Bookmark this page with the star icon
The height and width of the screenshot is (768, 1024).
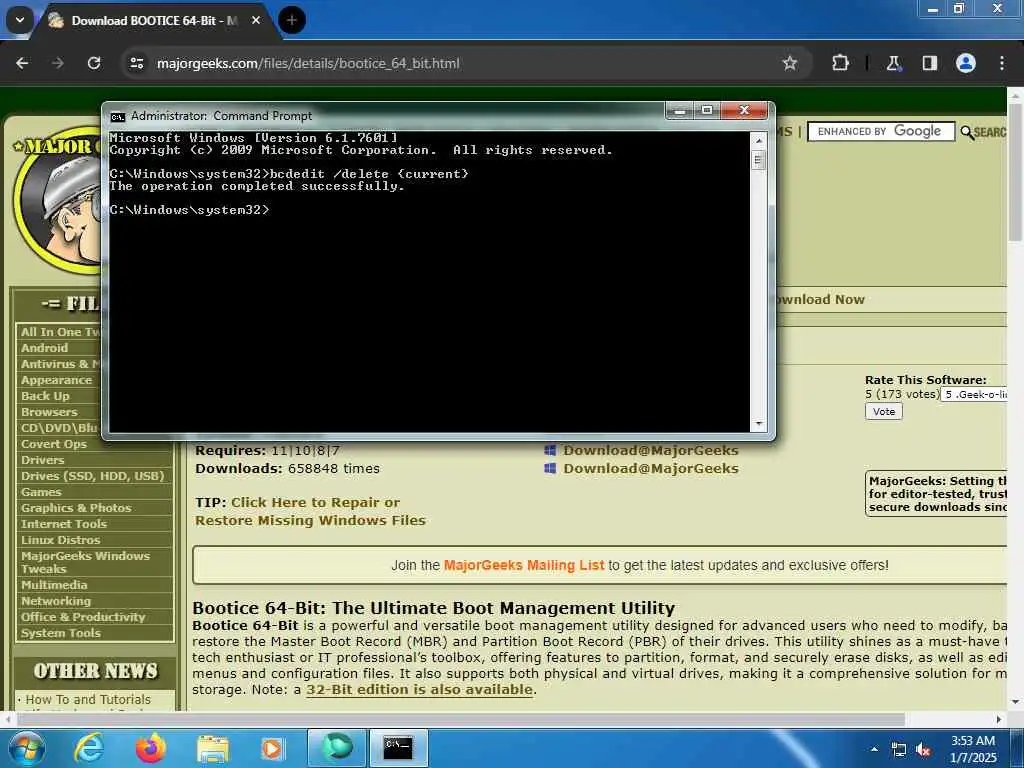[x=790, y=63]
